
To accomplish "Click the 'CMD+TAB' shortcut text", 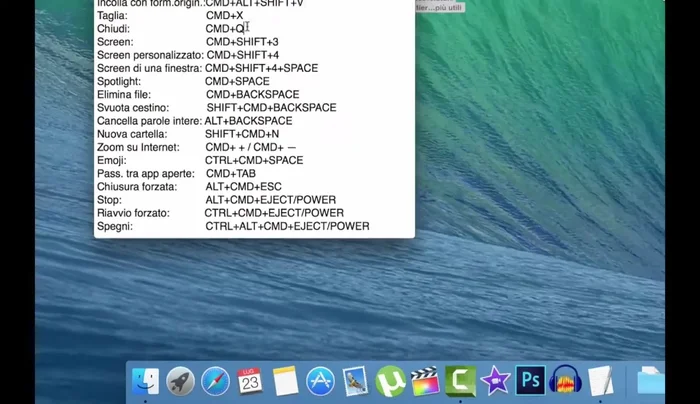I will (x=231, y=174).
